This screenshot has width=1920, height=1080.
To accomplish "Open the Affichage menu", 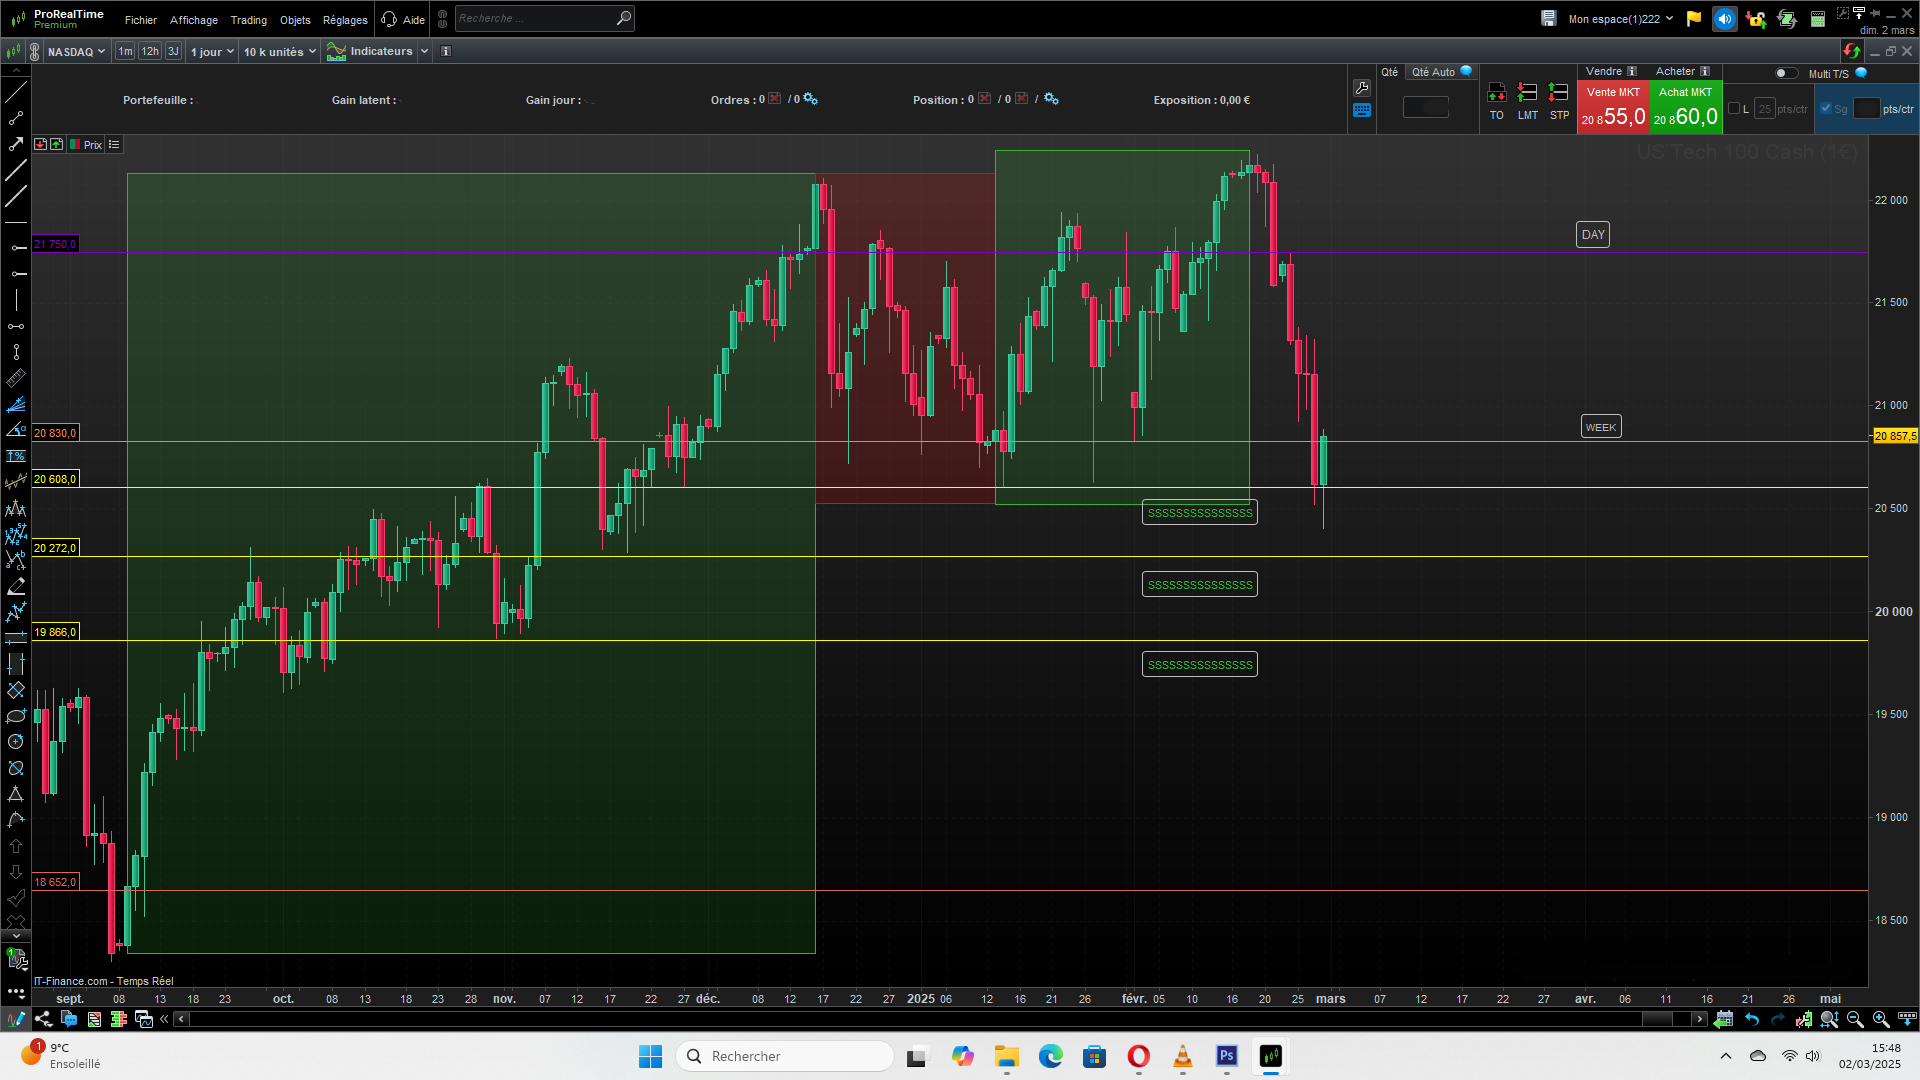I will (193, 20).
